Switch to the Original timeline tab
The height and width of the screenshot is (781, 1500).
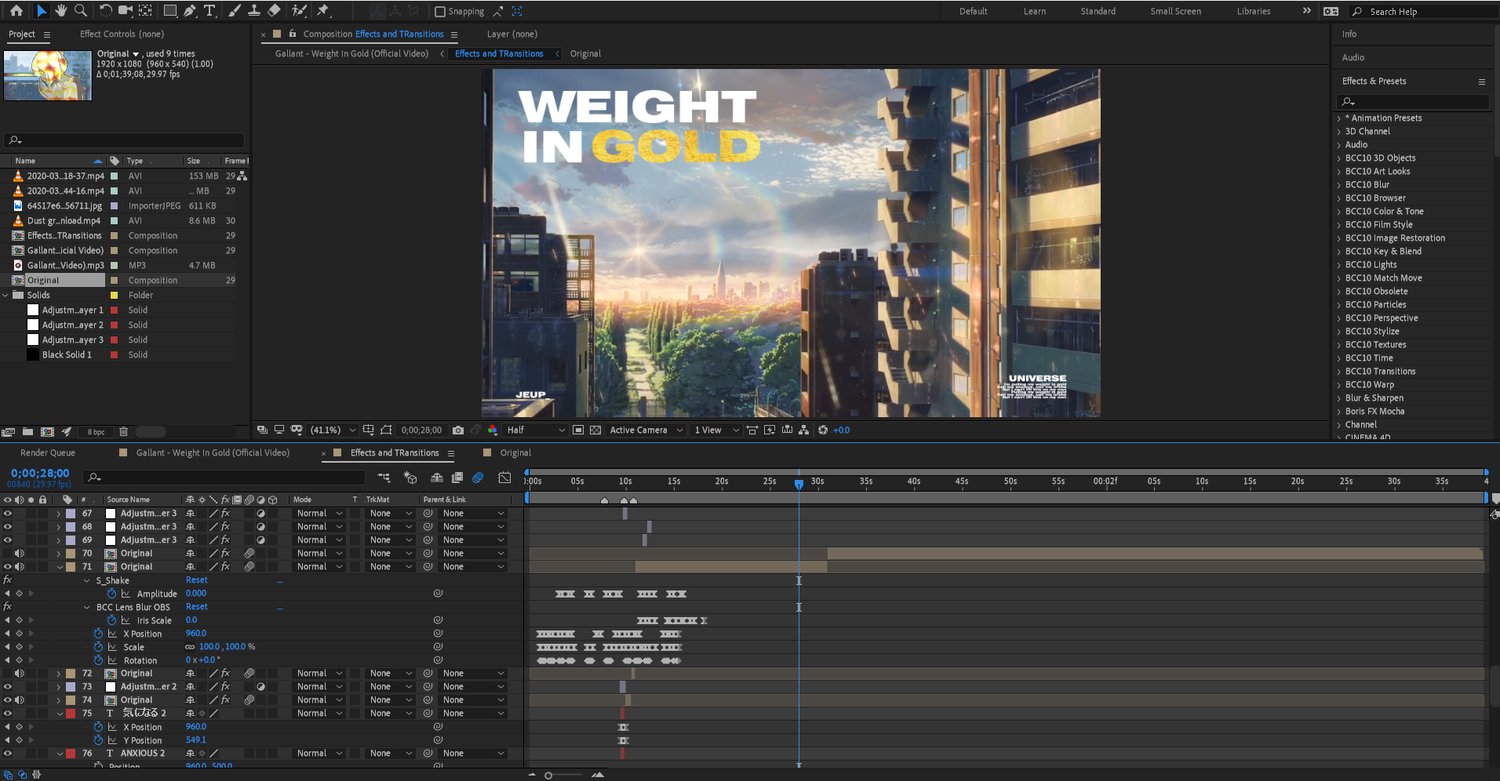pos(516,453)
